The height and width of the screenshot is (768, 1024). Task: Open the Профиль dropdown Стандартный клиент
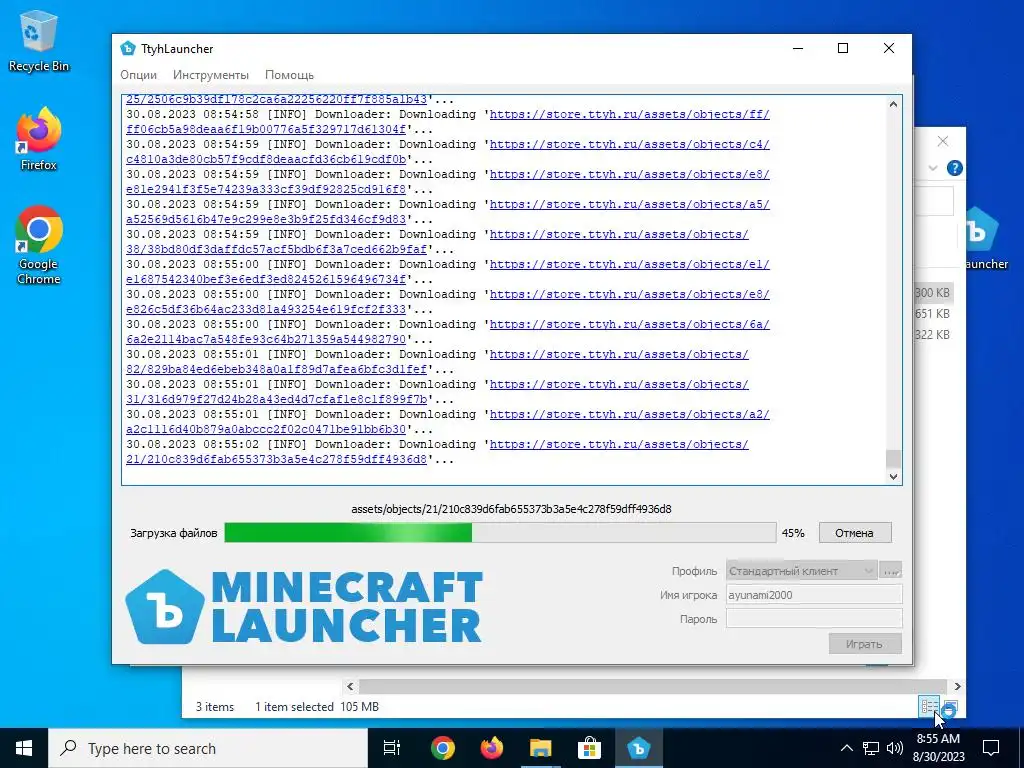tap(801, 571)
